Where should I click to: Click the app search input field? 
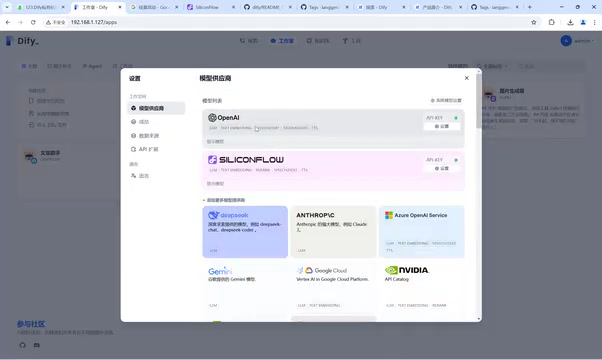[x=550, y=66]
